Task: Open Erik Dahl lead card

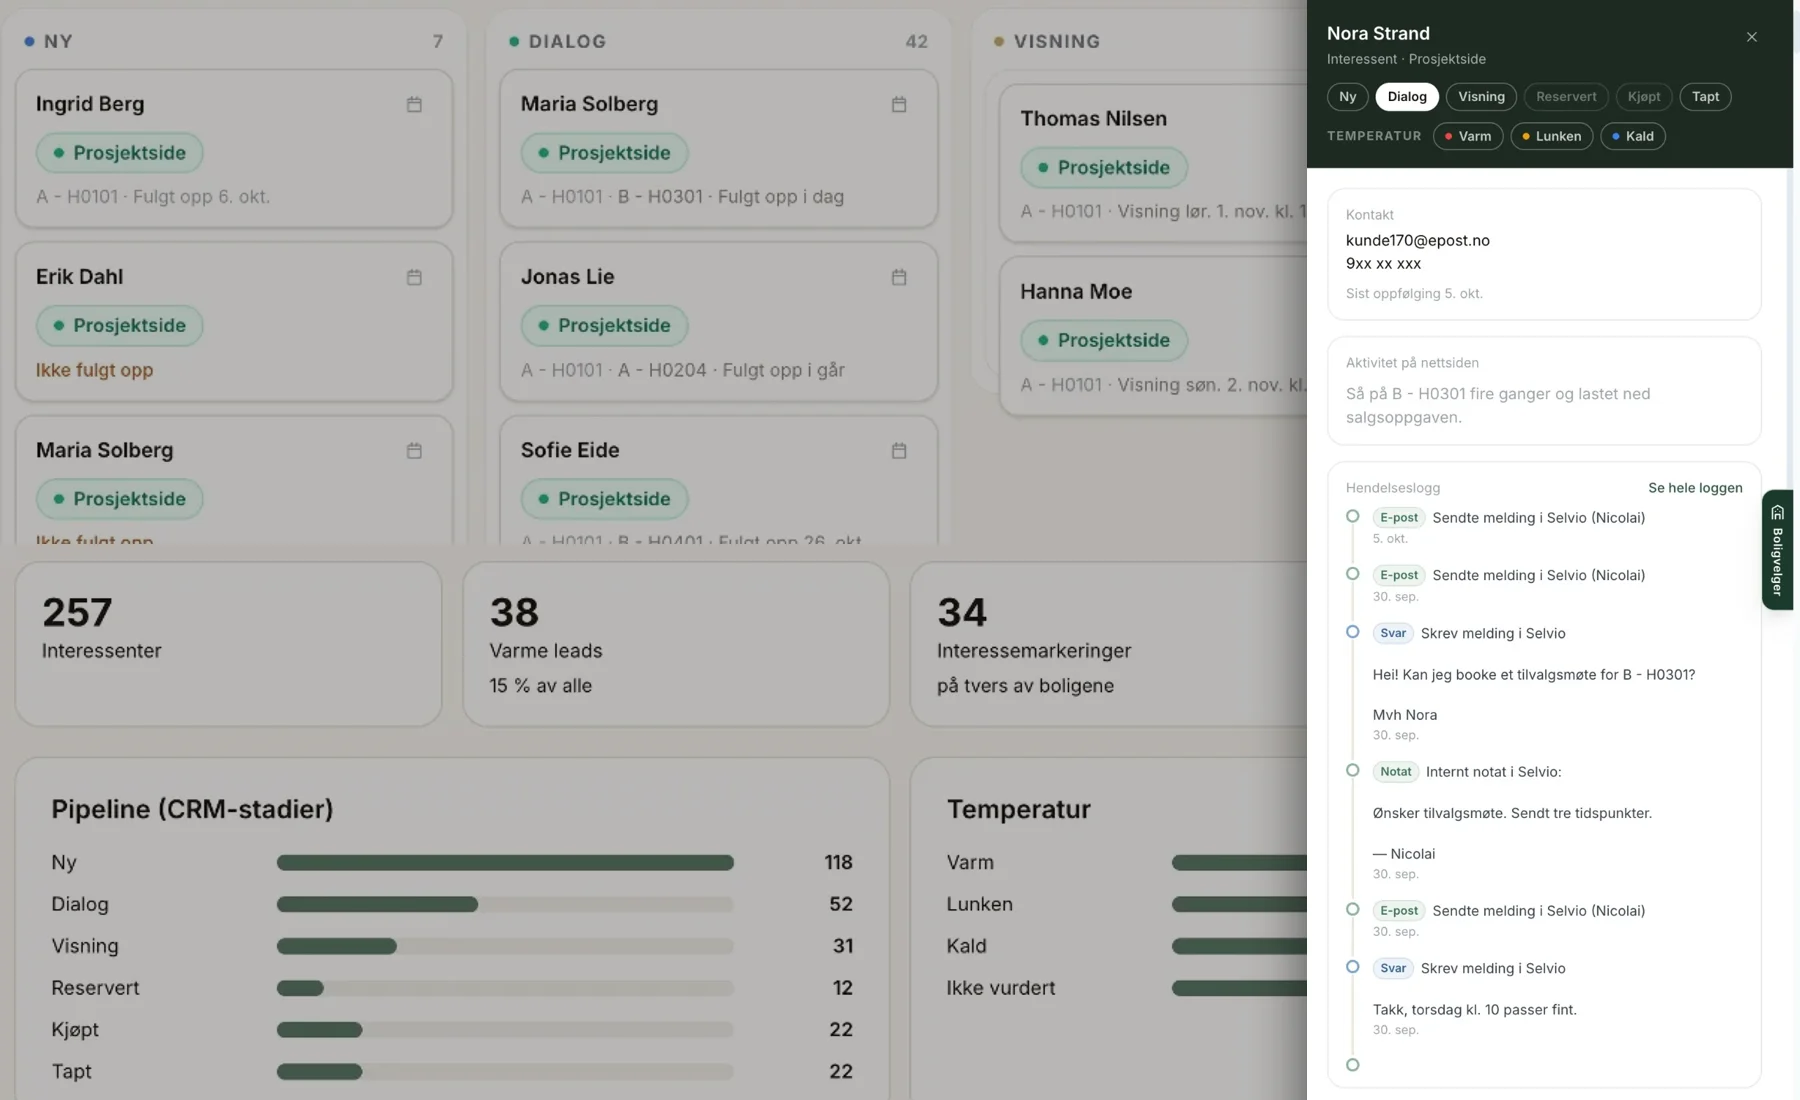Action: pos(234,322)
